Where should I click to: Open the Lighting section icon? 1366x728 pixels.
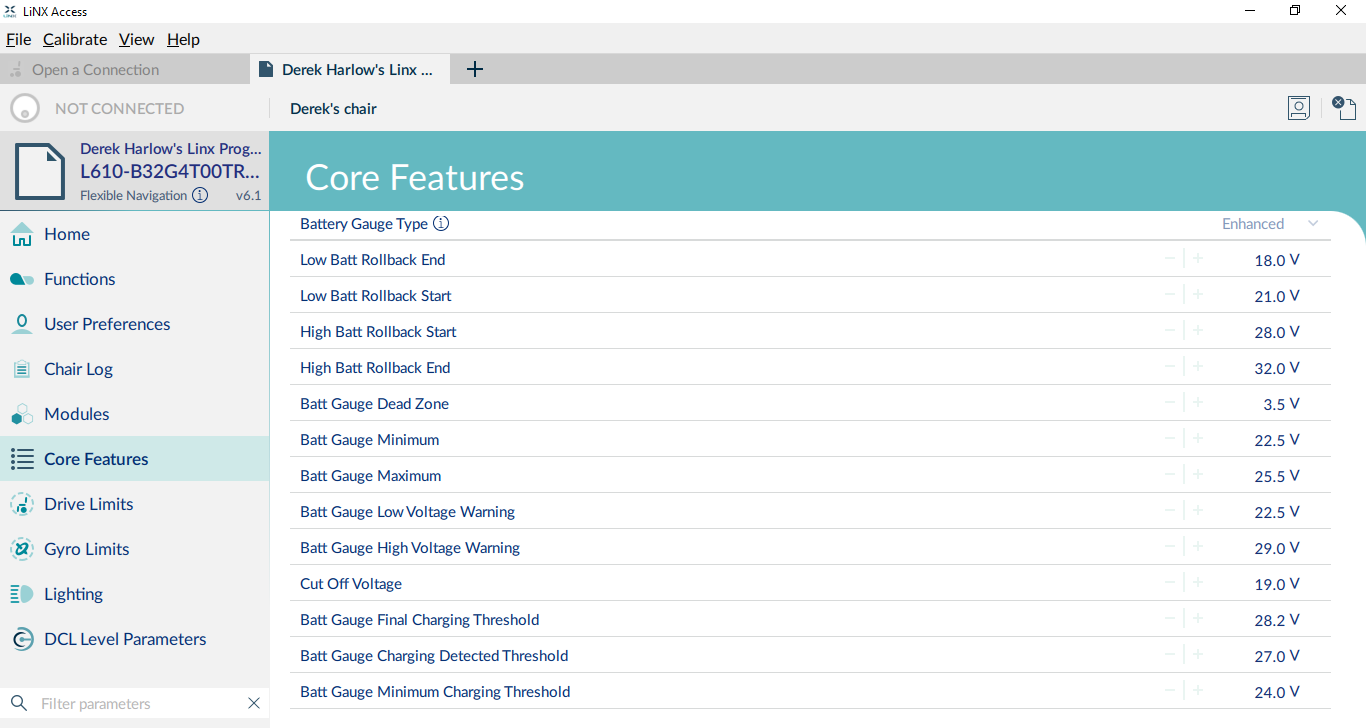click(x=21, y=594)
